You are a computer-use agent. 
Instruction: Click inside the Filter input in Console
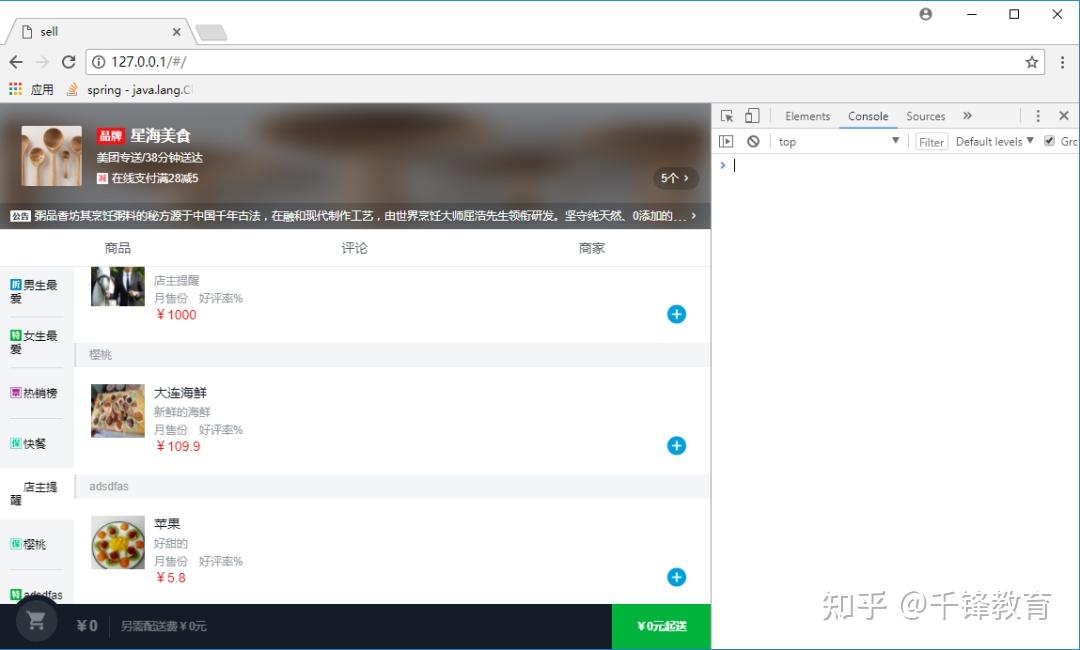[931, 141]
